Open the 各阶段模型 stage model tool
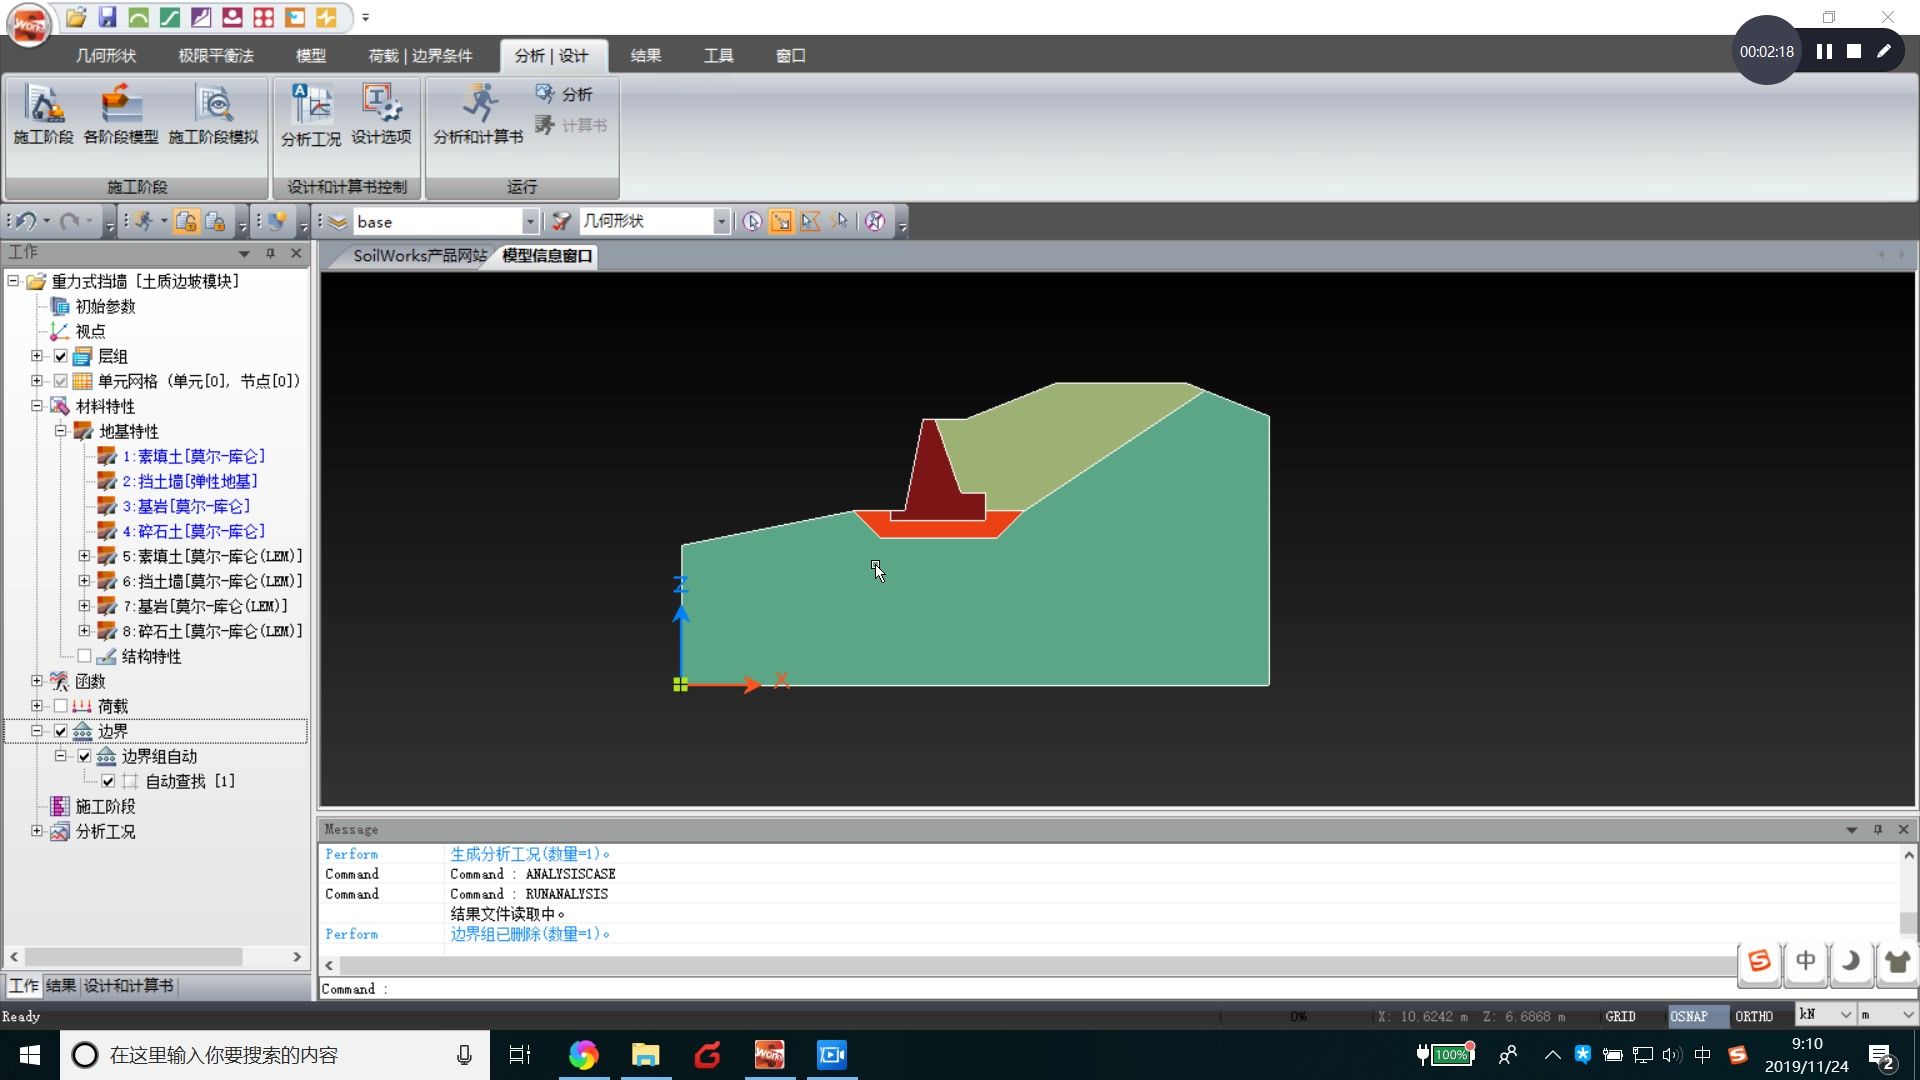Screen dimensions: 1920x1080 pyautogui.click(x=121, y=114)
